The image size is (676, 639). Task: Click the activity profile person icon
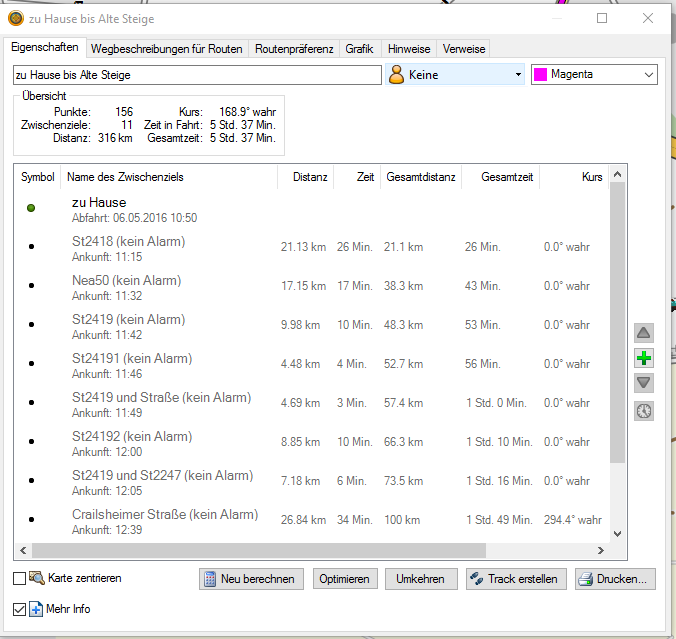click(x=397, y=74)
